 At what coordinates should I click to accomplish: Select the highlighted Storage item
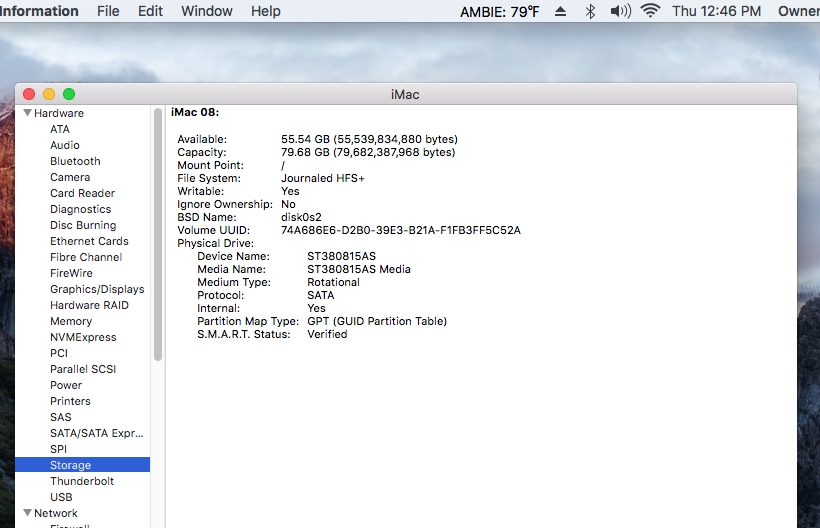tap(82, 465)
